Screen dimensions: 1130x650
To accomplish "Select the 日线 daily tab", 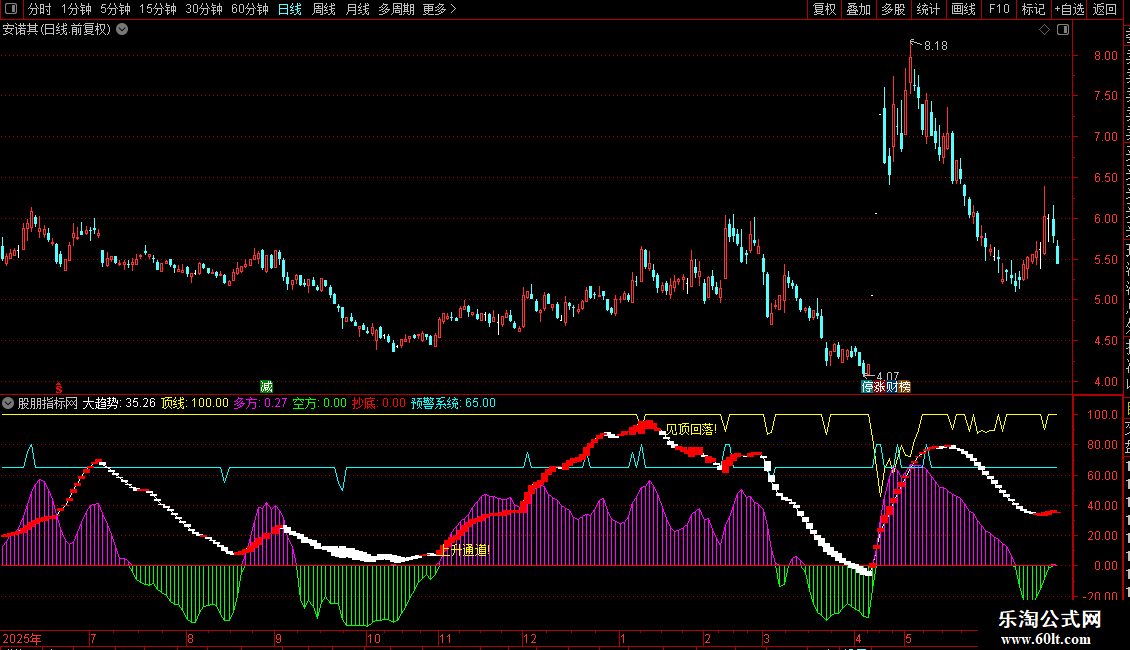I will point(290,9).
